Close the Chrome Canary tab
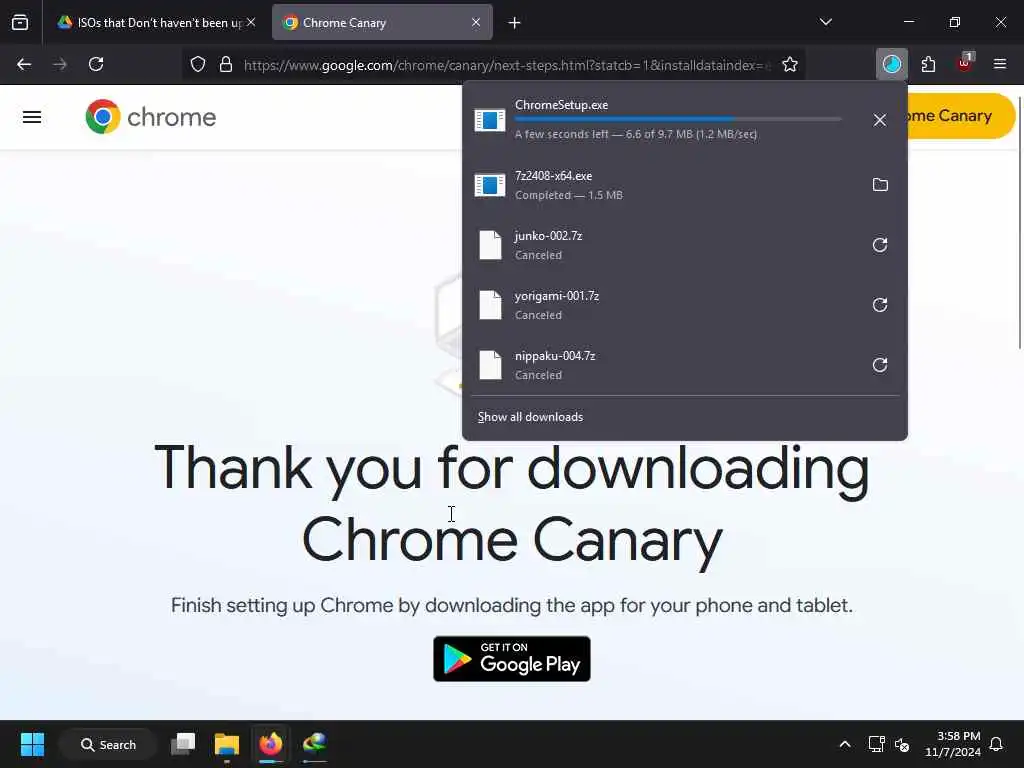 [476, 22]
